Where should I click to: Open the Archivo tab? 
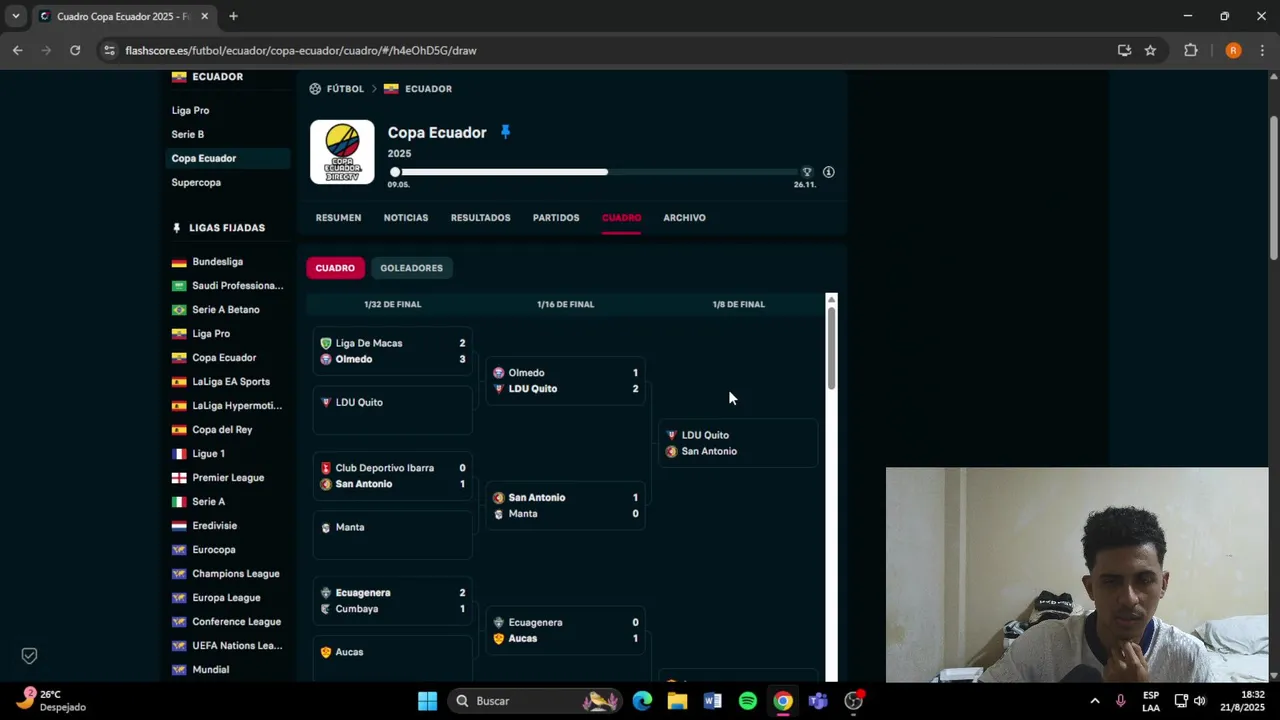click(x=684, y=217)
